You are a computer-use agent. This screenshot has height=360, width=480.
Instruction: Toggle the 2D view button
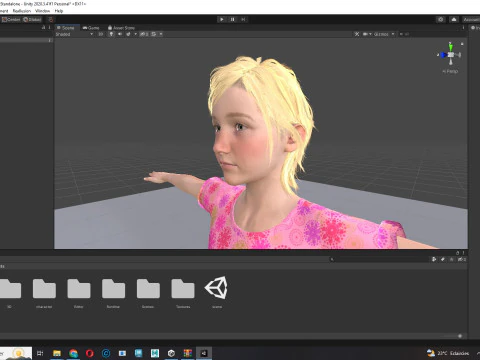point(100,34)
